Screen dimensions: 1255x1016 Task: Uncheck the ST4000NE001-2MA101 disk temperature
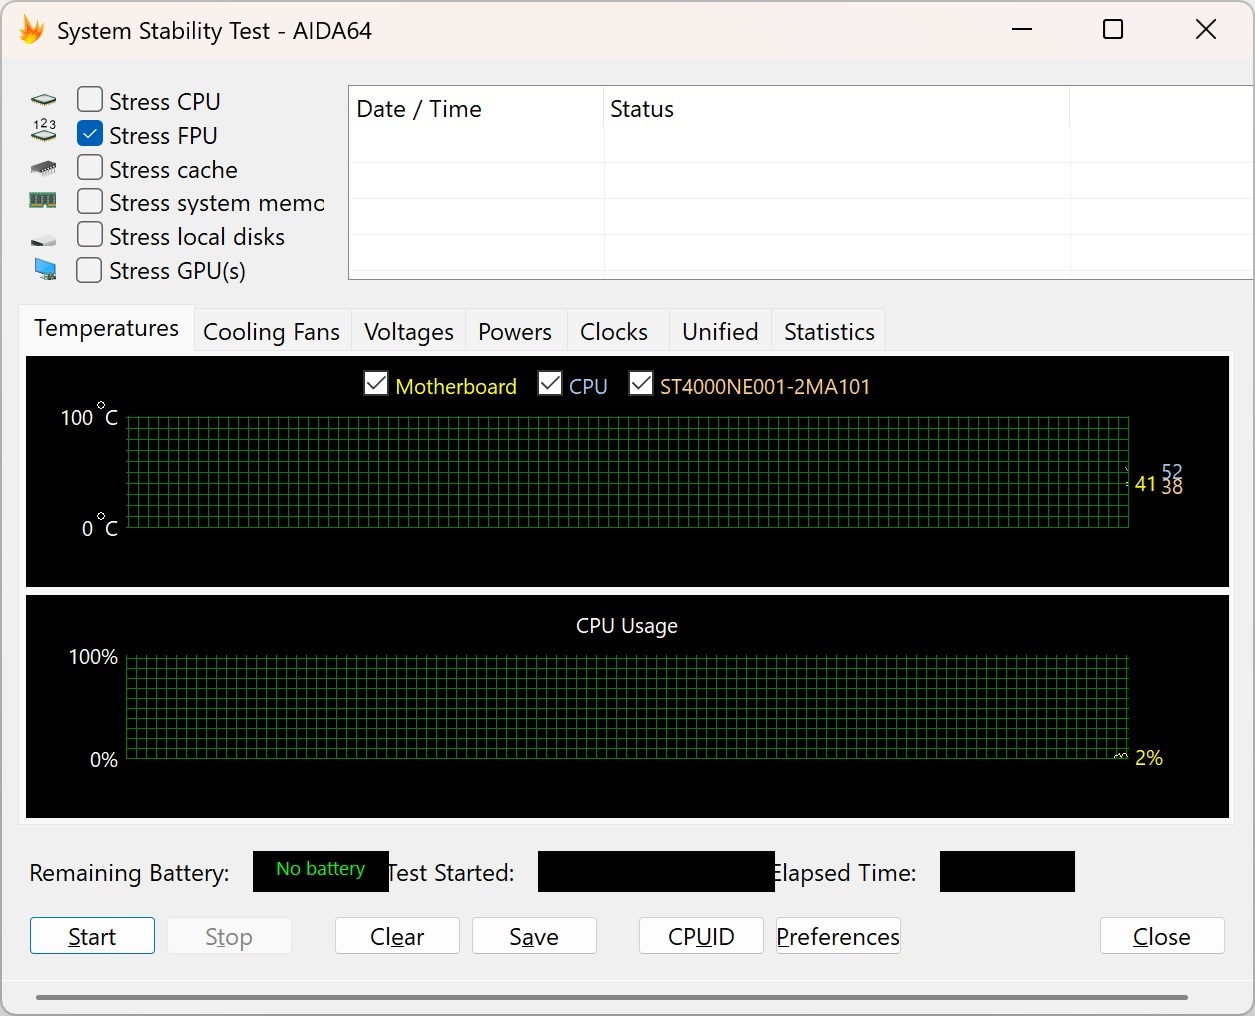point(641,383)
